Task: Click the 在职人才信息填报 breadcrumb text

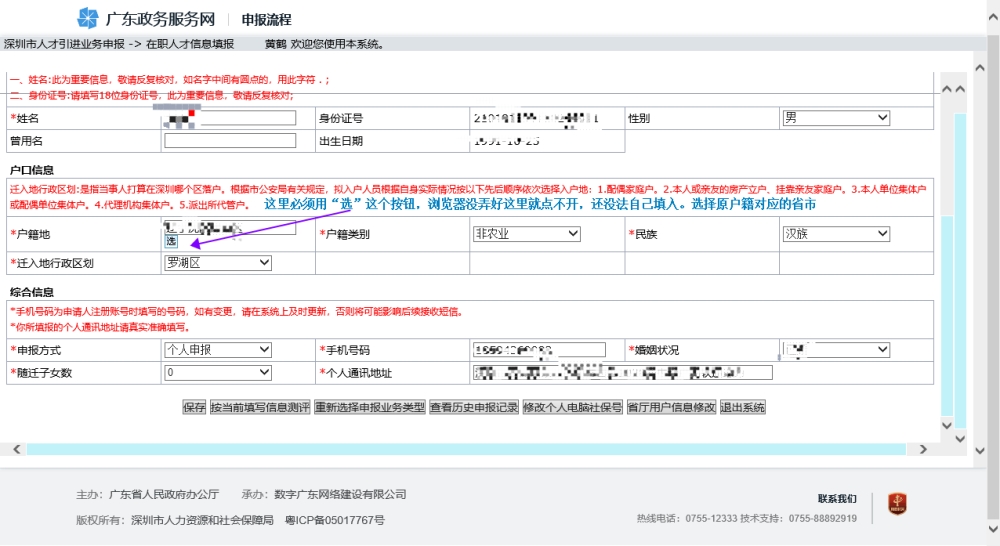Action: click(x=190, y=44)
